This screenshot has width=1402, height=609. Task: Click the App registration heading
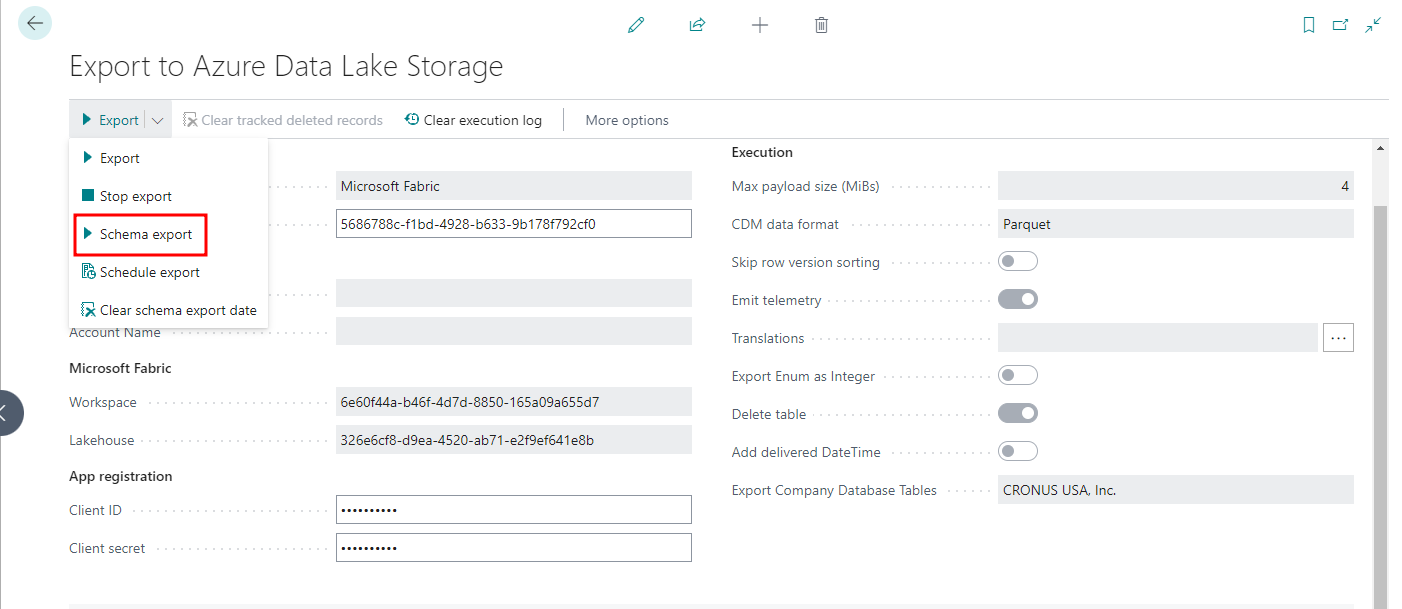click(x=121, y=476)
